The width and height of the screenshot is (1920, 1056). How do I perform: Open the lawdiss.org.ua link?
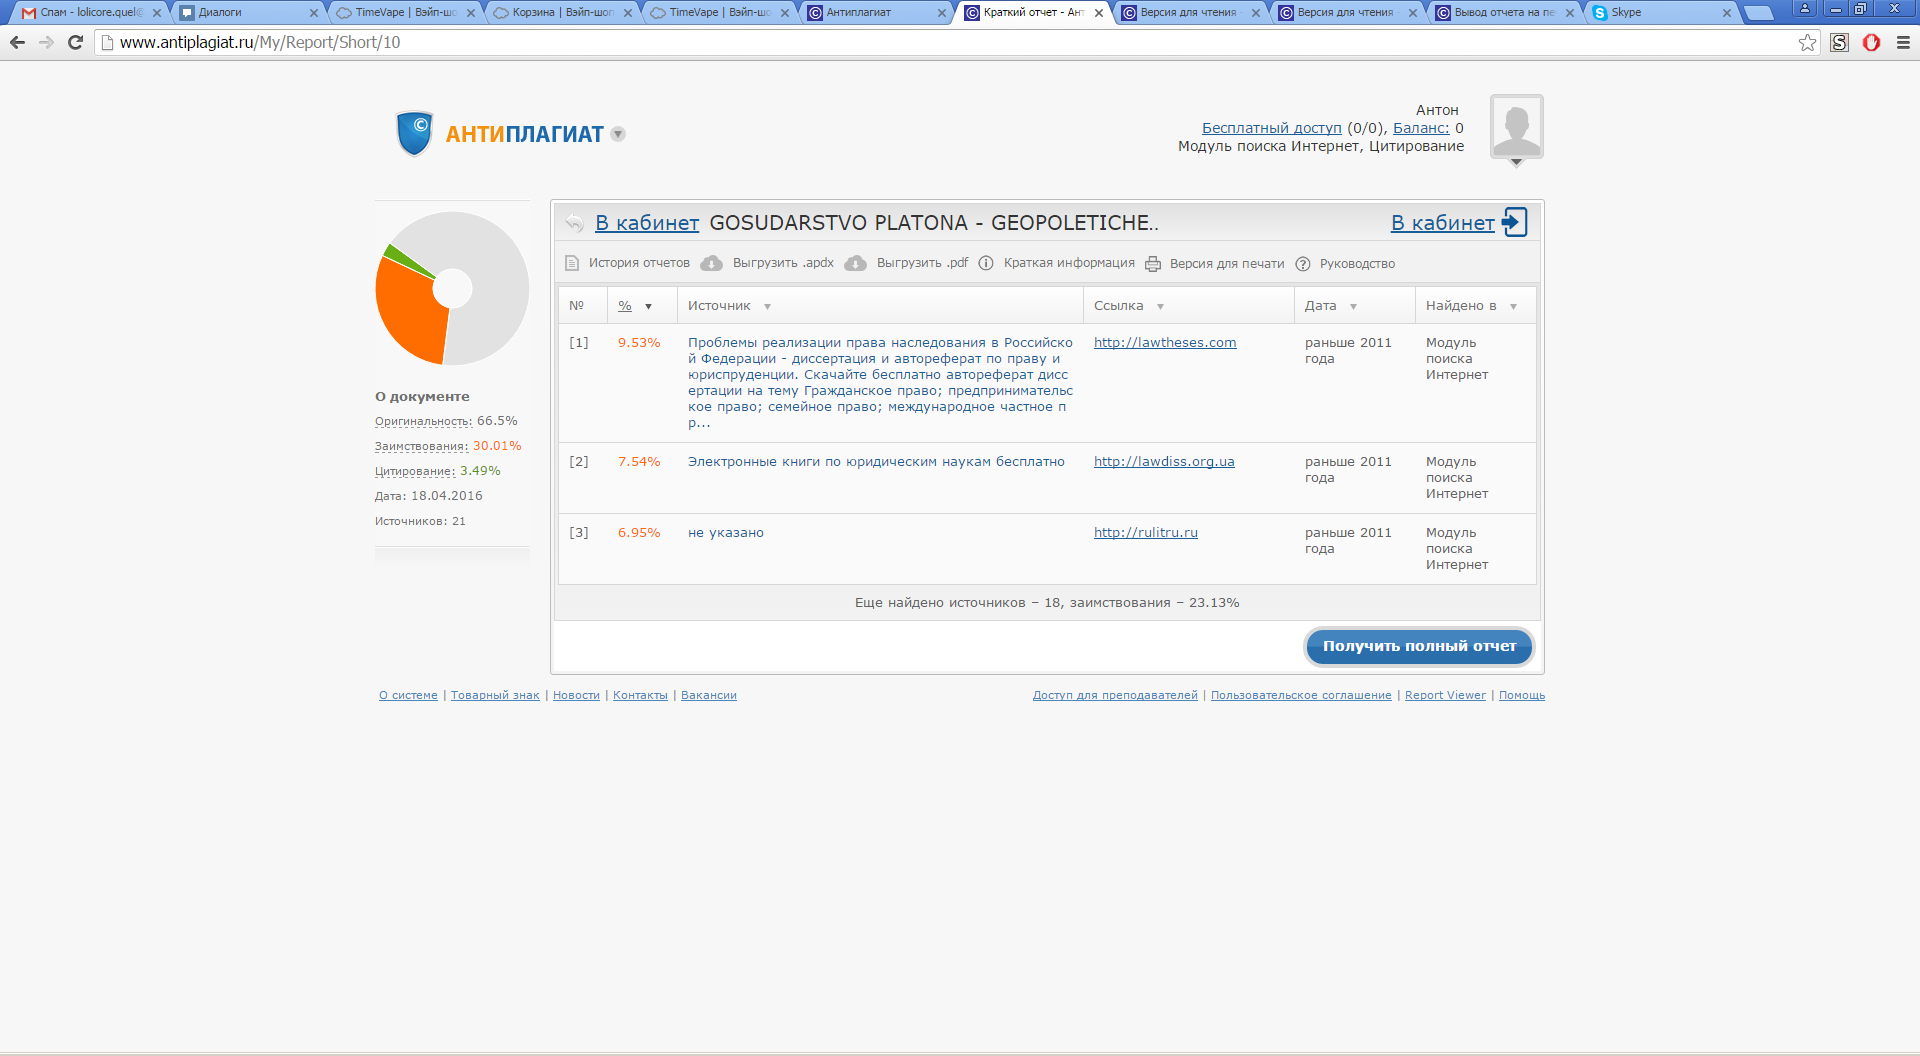point(1164,462)
